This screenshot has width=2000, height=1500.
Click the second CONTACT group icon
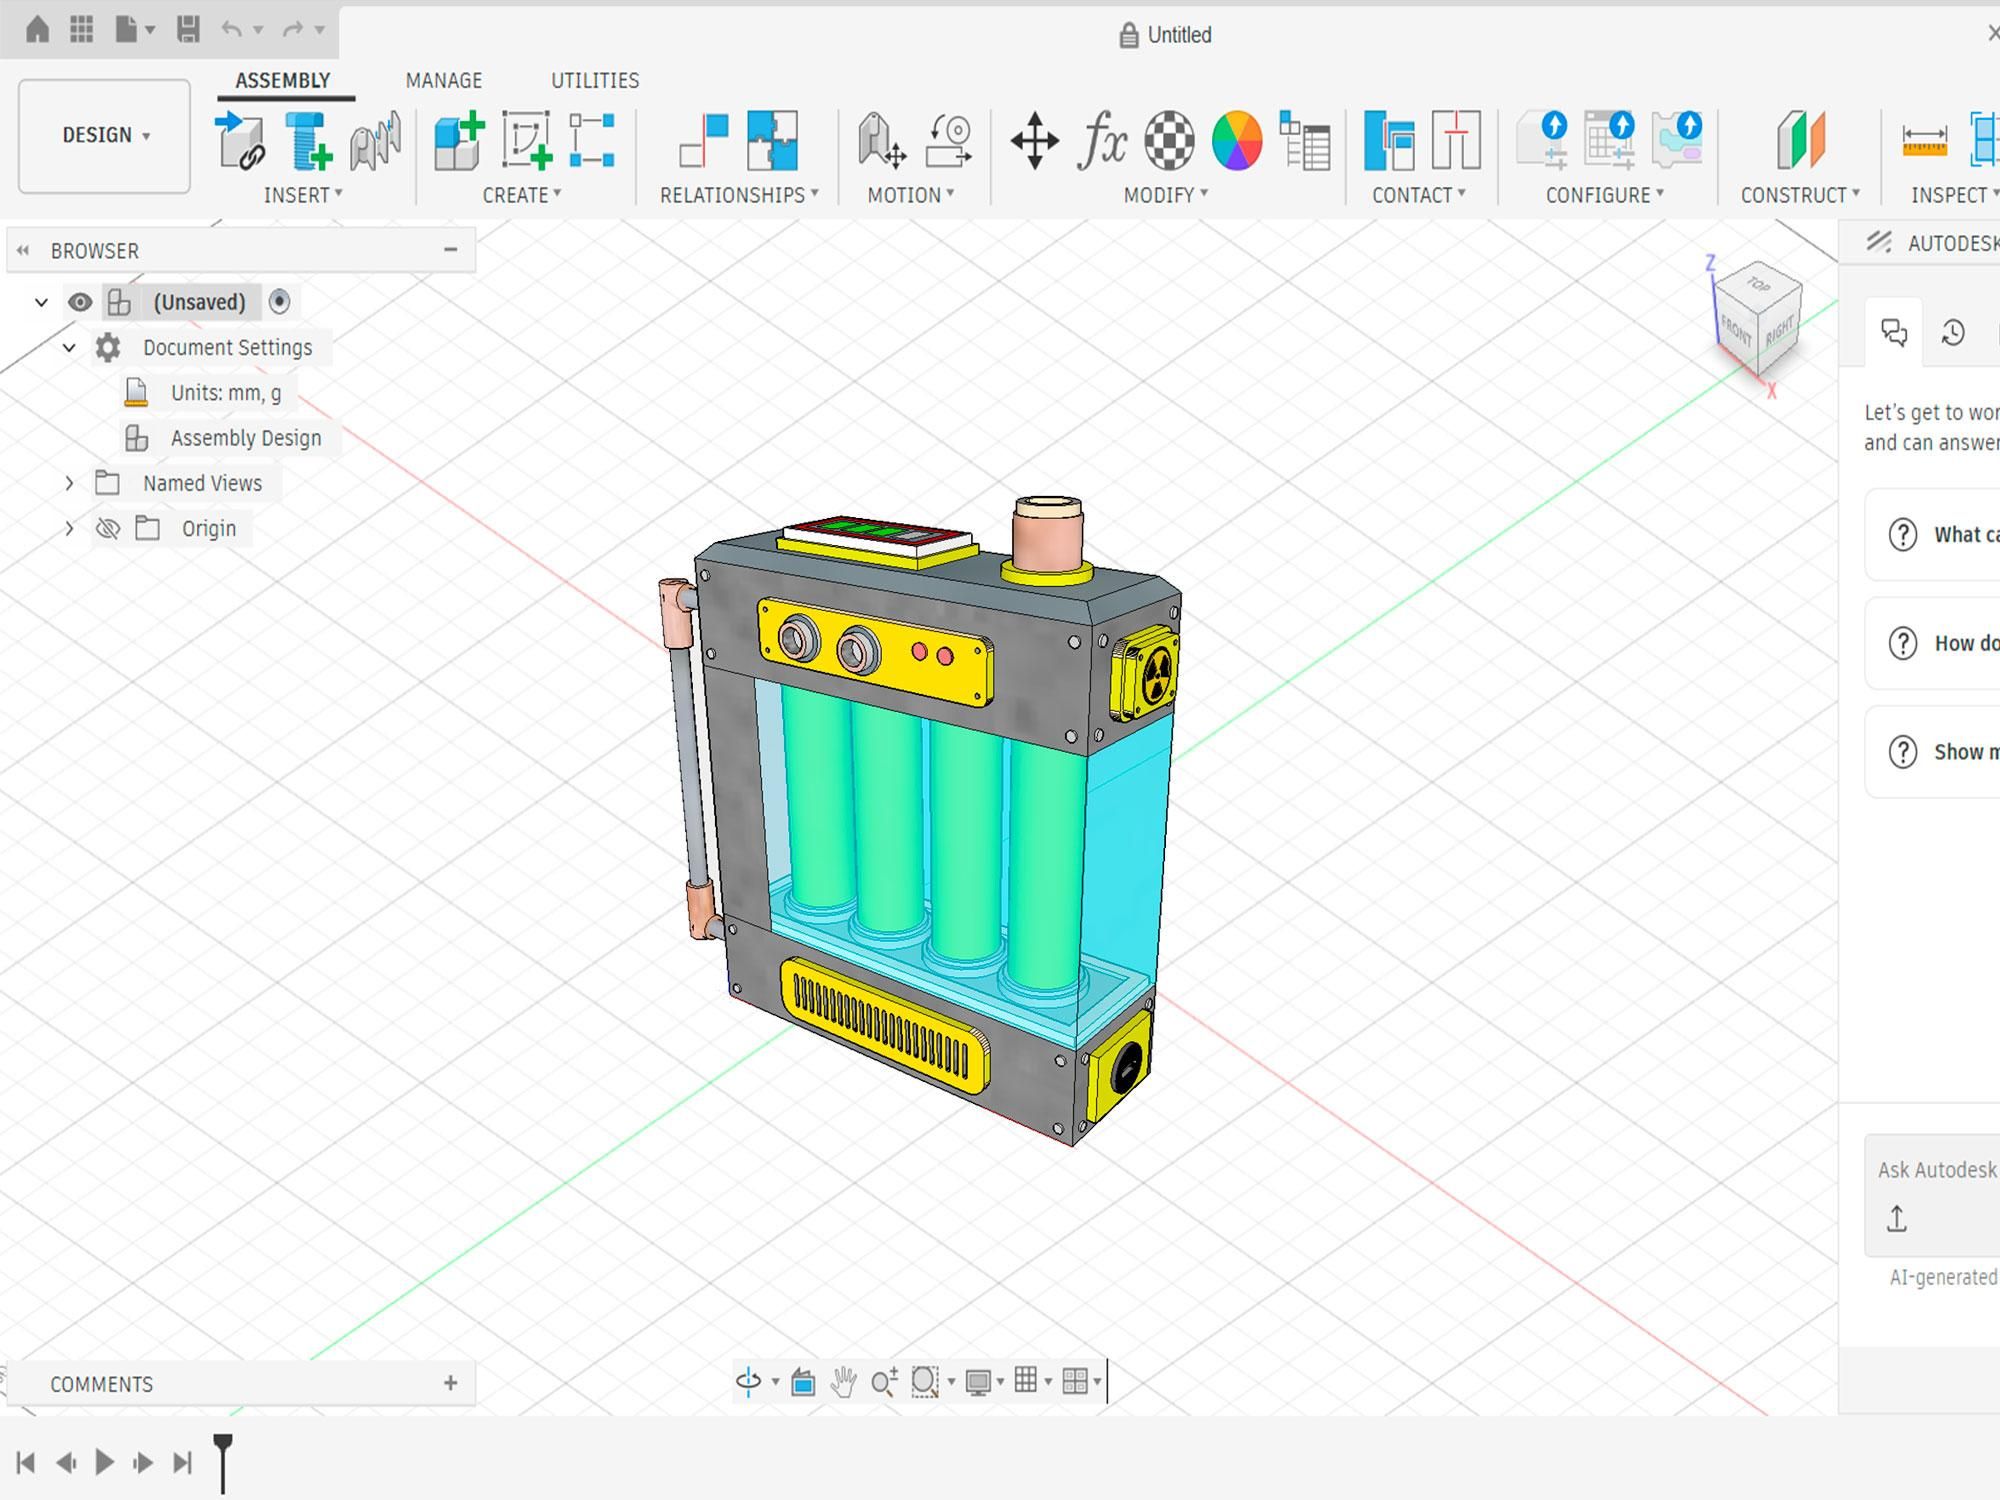pos(1456,140)
